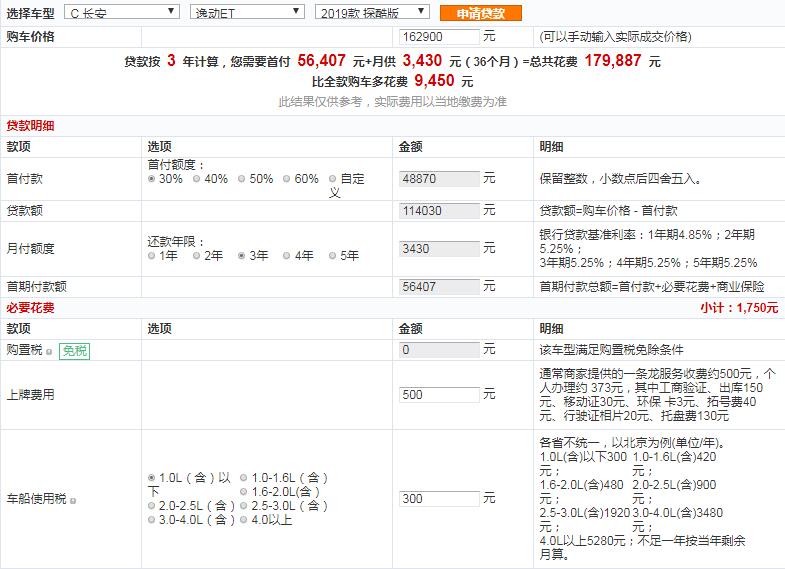Select 50% down payment radio
This screenshot has height=569, width=785.
[x=241, y=179]
